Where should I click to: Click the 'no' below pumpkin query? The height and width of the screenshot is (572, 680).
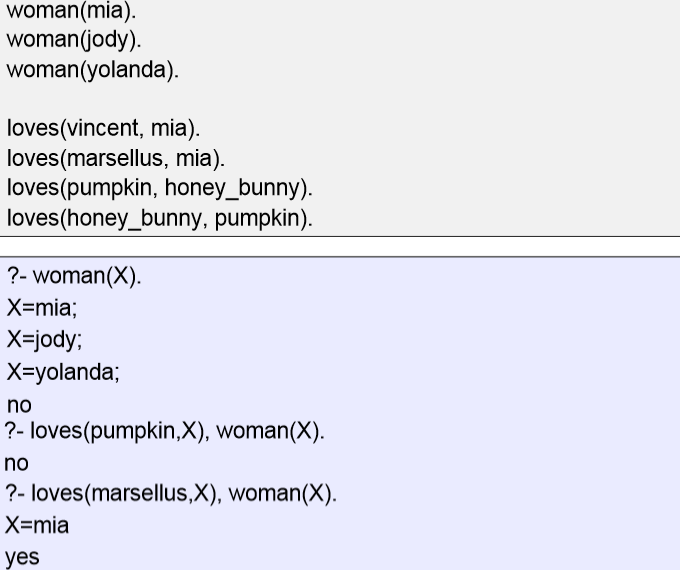pos(16,464)
